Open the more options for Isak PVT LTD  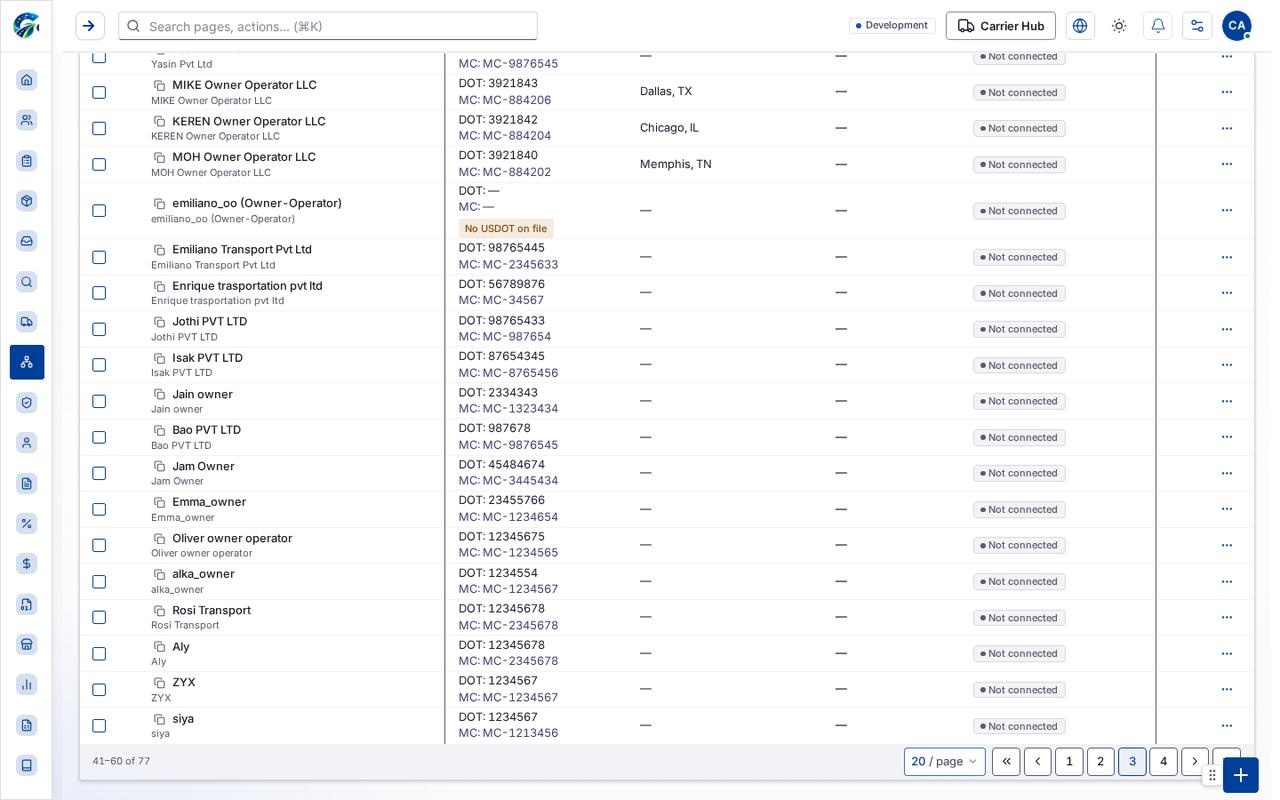pos(1227,365)
